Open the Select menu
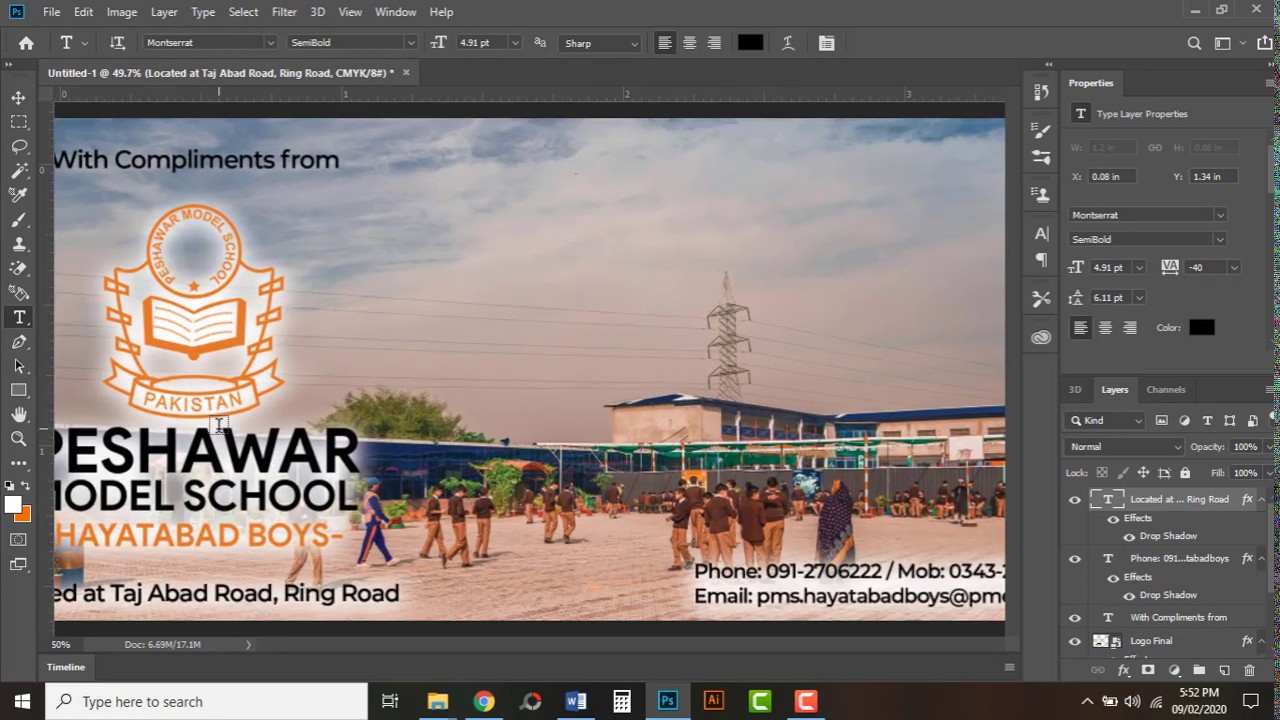This screenshot has width=1280, height=720. pyautogui.click(x=243, y=12)
